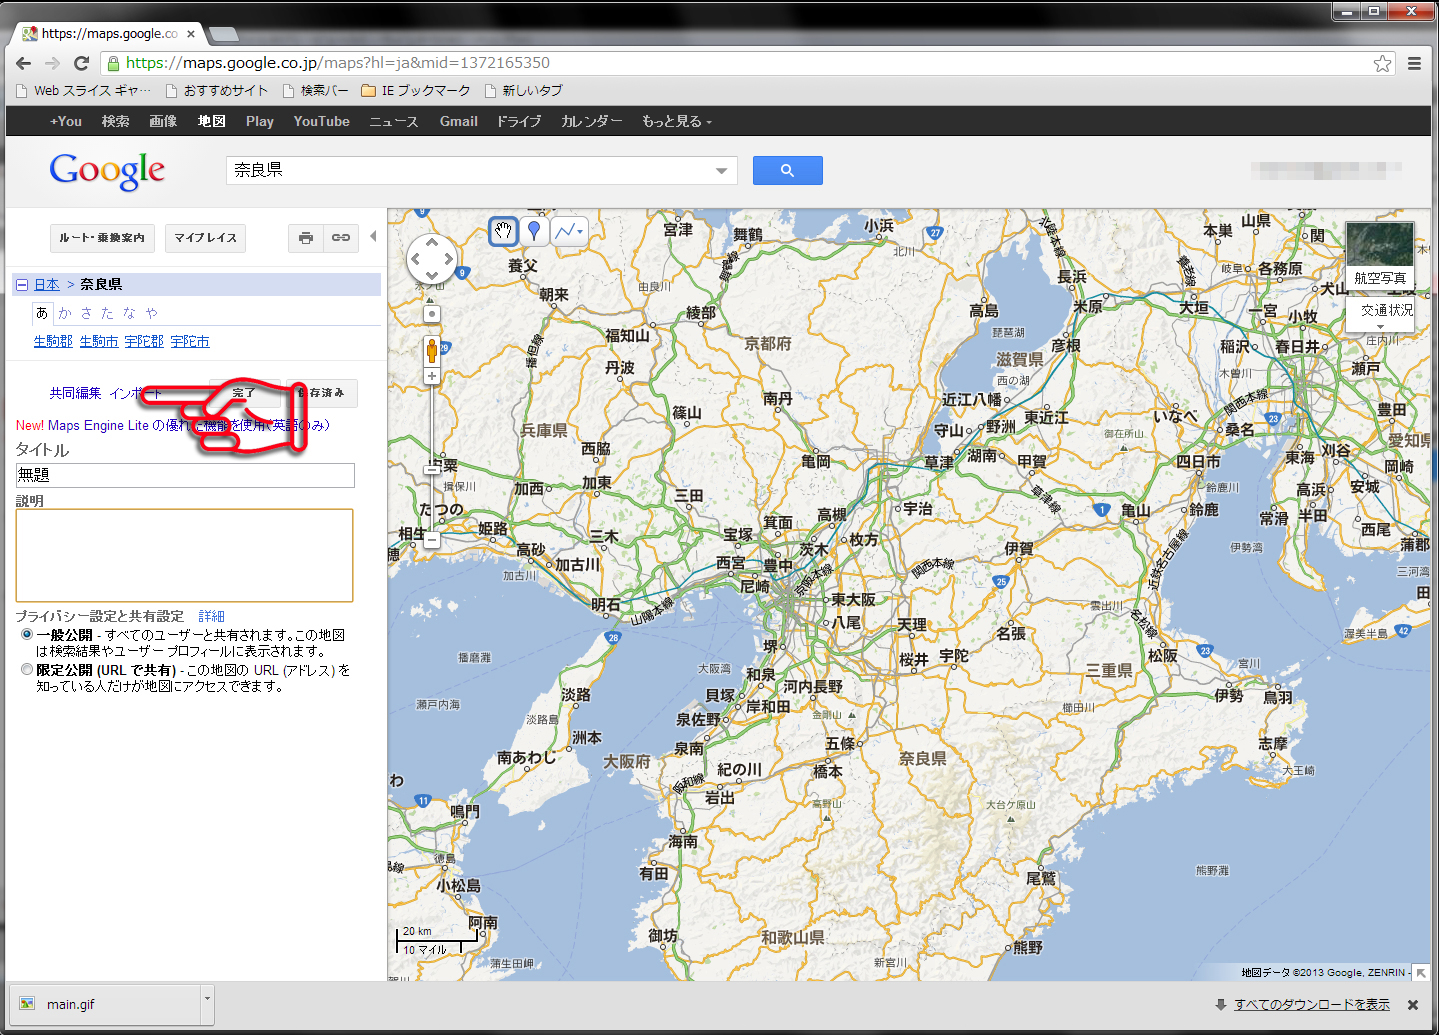The height and width of the screenshot is (1035, 1439).
Task: Click the green lock icon in the address bar
Action: coord(113,63)
